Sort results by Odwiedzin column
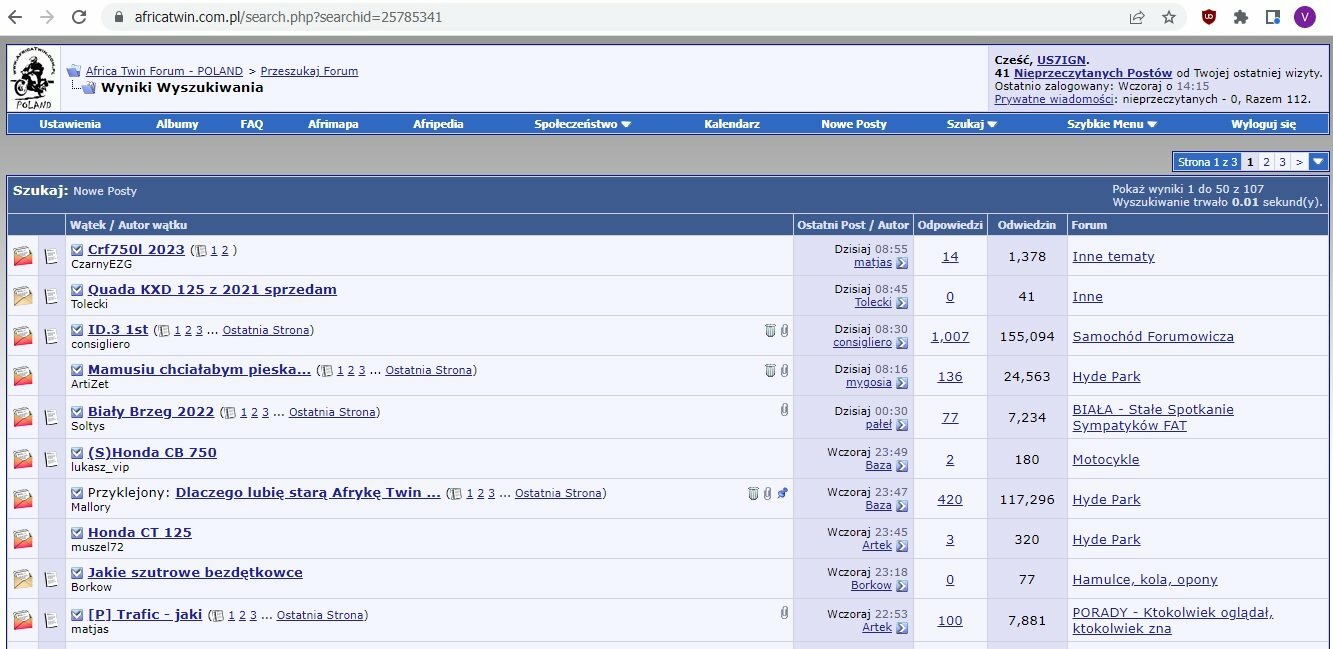This screenshot has width=1333, height=649. coord(1027,225)
